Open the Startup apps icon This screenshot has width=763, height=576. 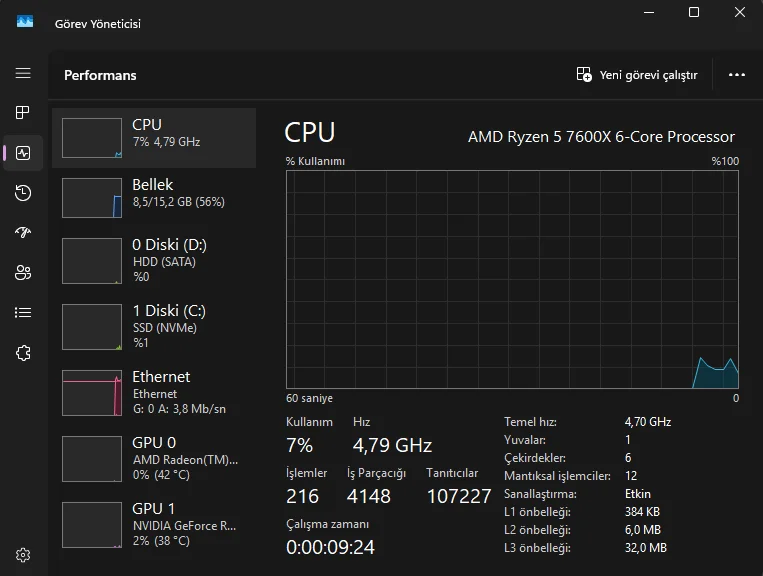pyautogui.click(x=23, y=232)
